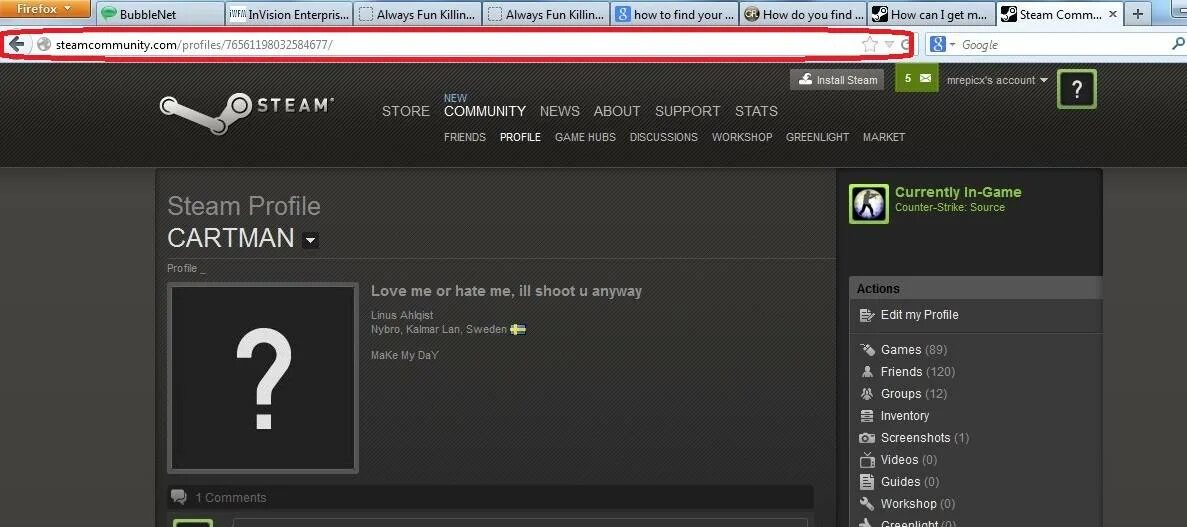
Task: Click the question mark avatar in header
Action: tap(1076, 89)
